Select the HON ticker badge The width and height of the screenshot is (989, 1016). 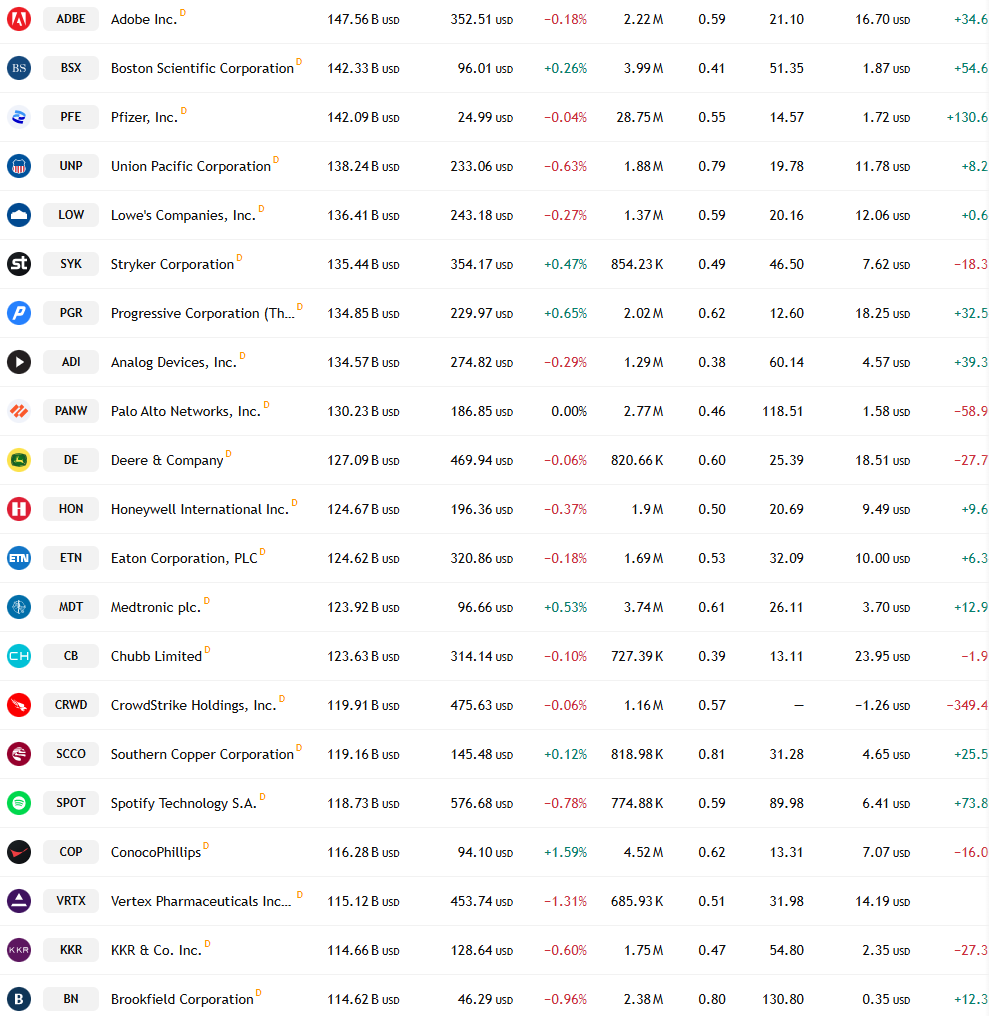(x=71, y=509)
